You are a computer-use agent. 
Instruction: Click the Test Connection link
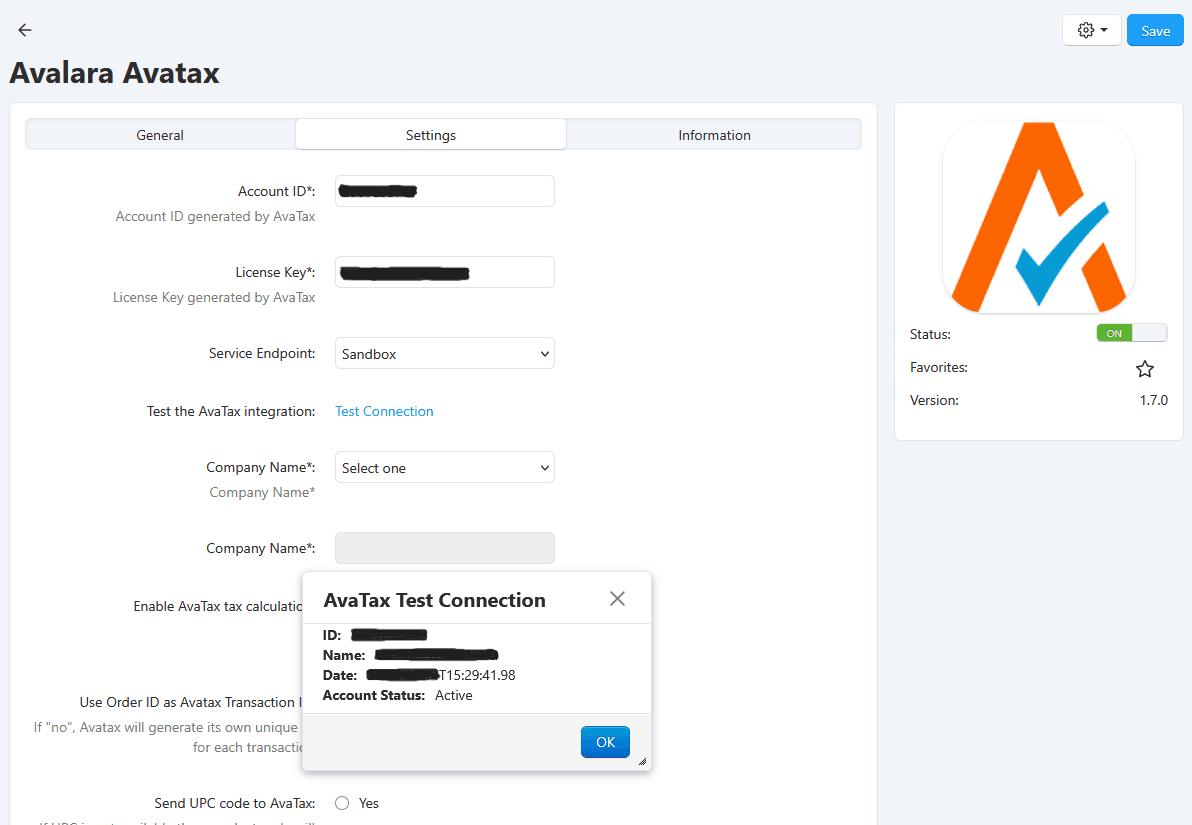(384, 411)
